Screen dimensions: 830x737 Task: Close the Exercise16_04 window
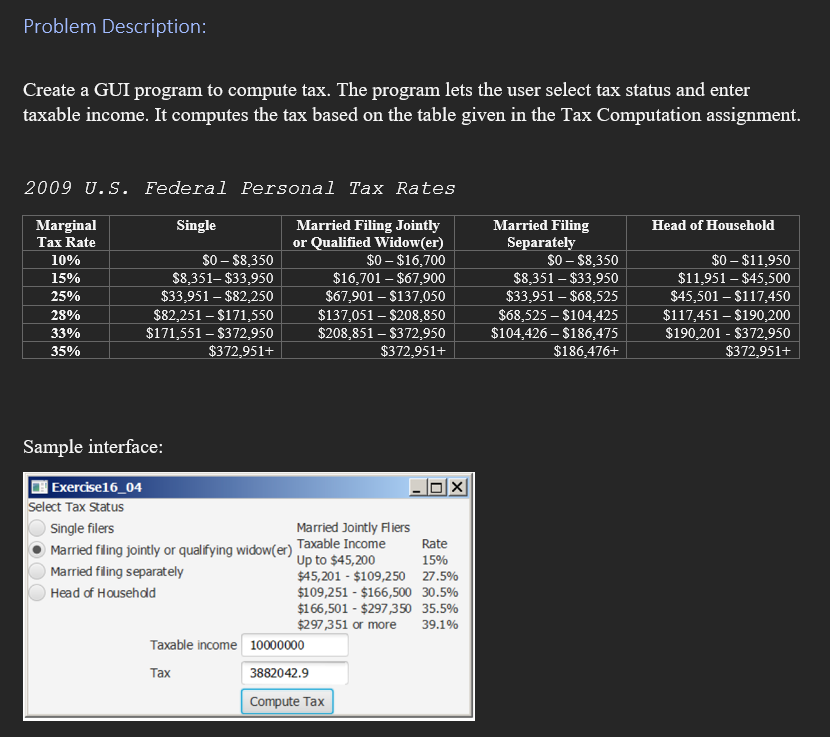458,487
